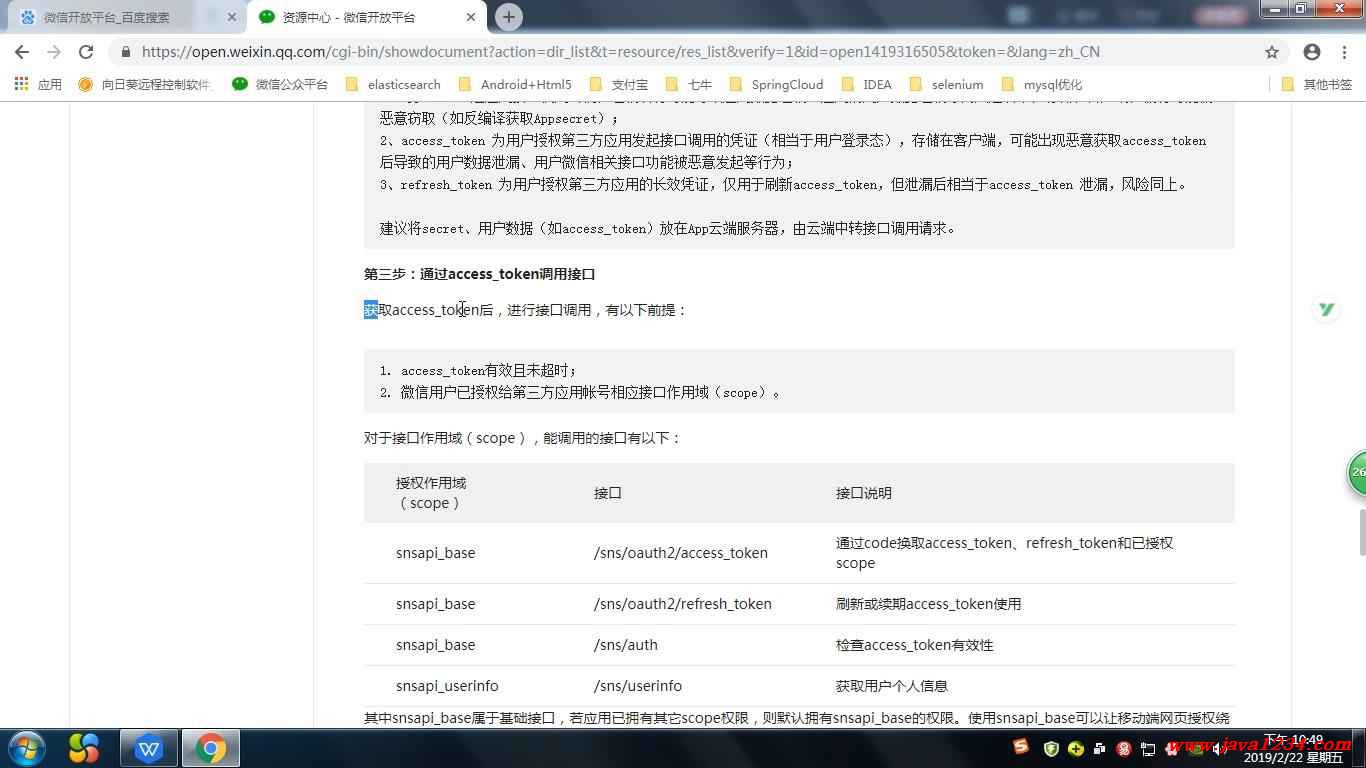Click text 检查access_token有效性
This screenshot has height=768, width=1366.
(x=914, y=645)
